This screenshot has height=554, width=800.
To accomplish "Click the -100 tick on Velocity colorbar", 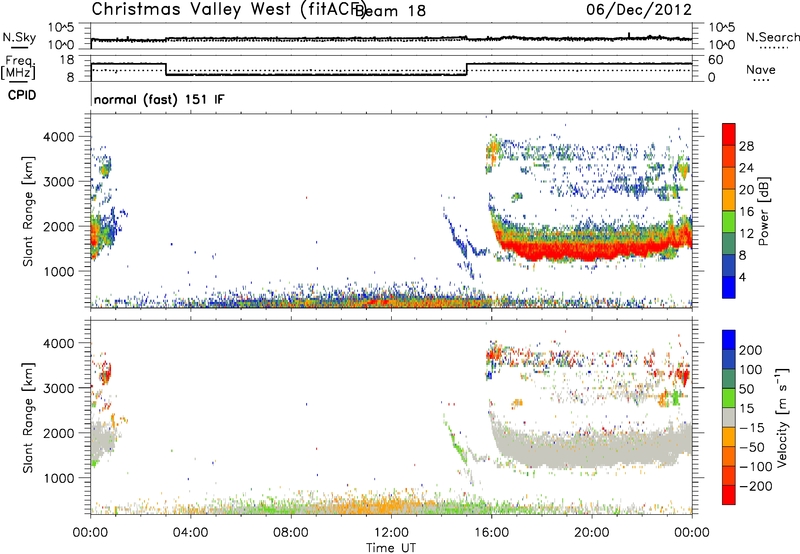I will pos(756,467).
